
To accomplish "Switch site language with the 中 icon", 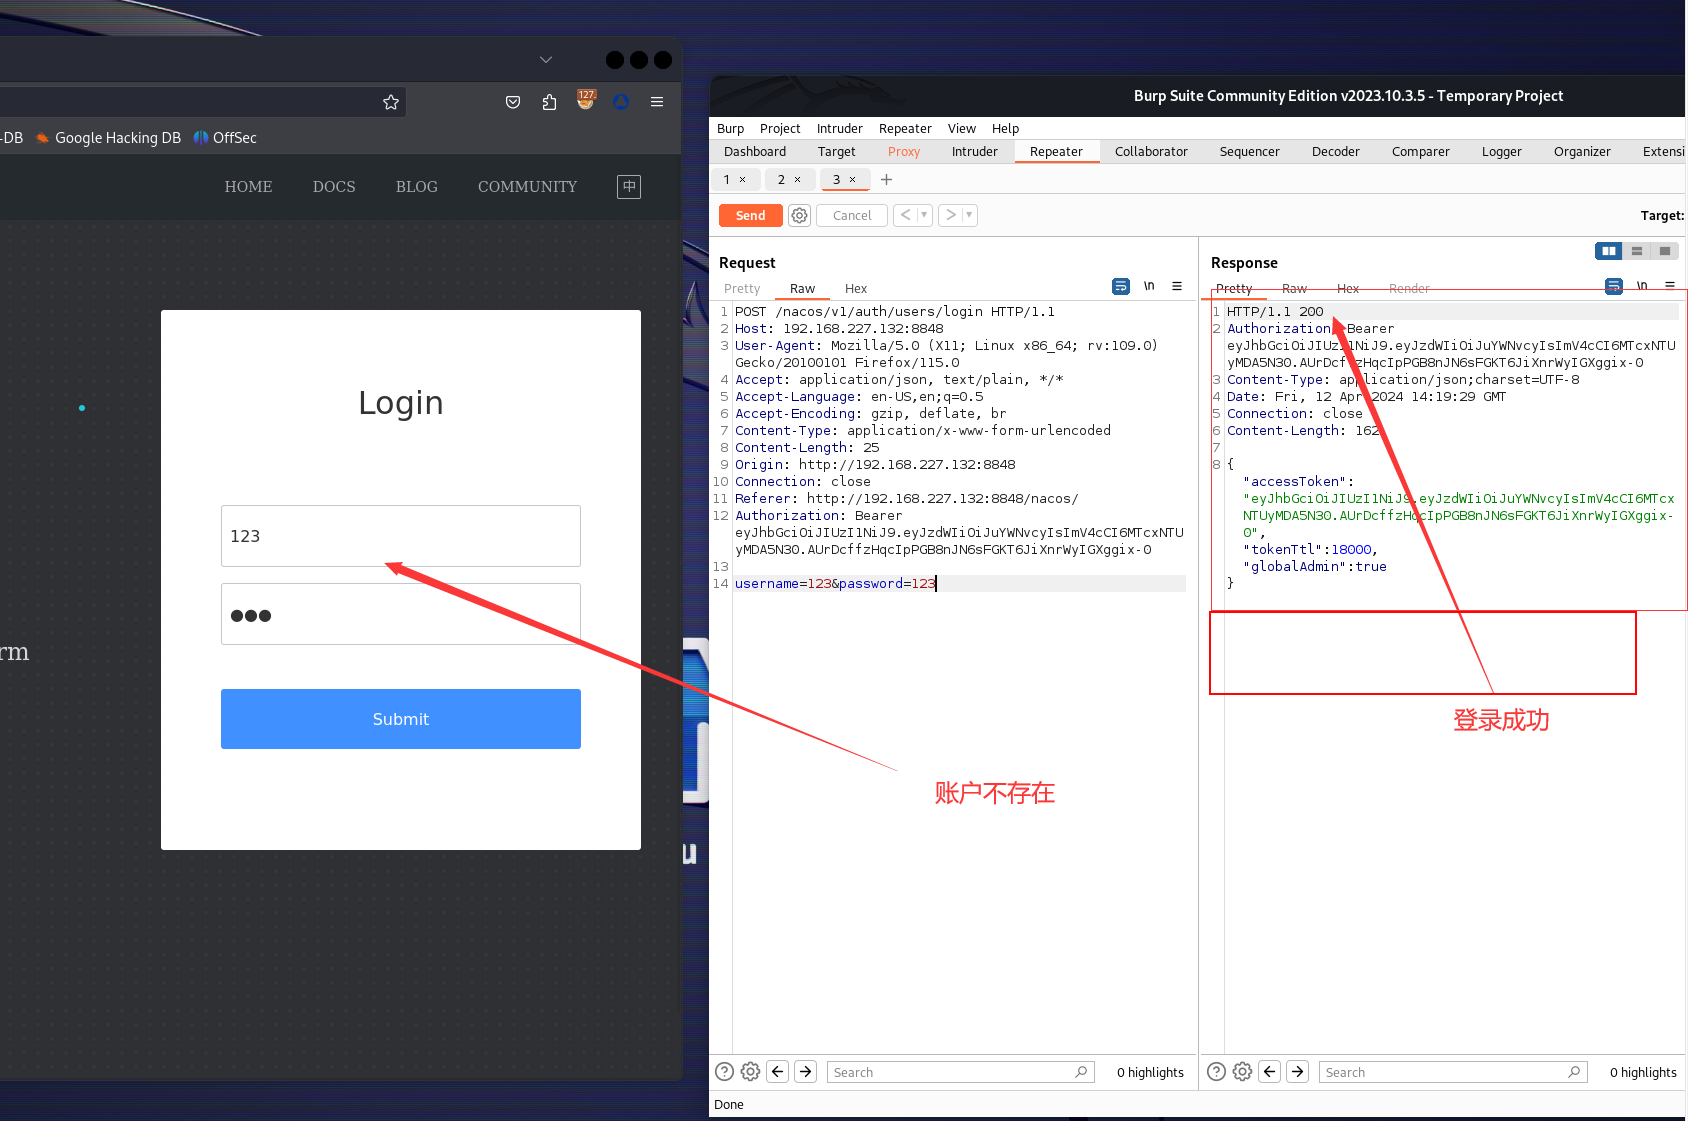I will (629, 187).
